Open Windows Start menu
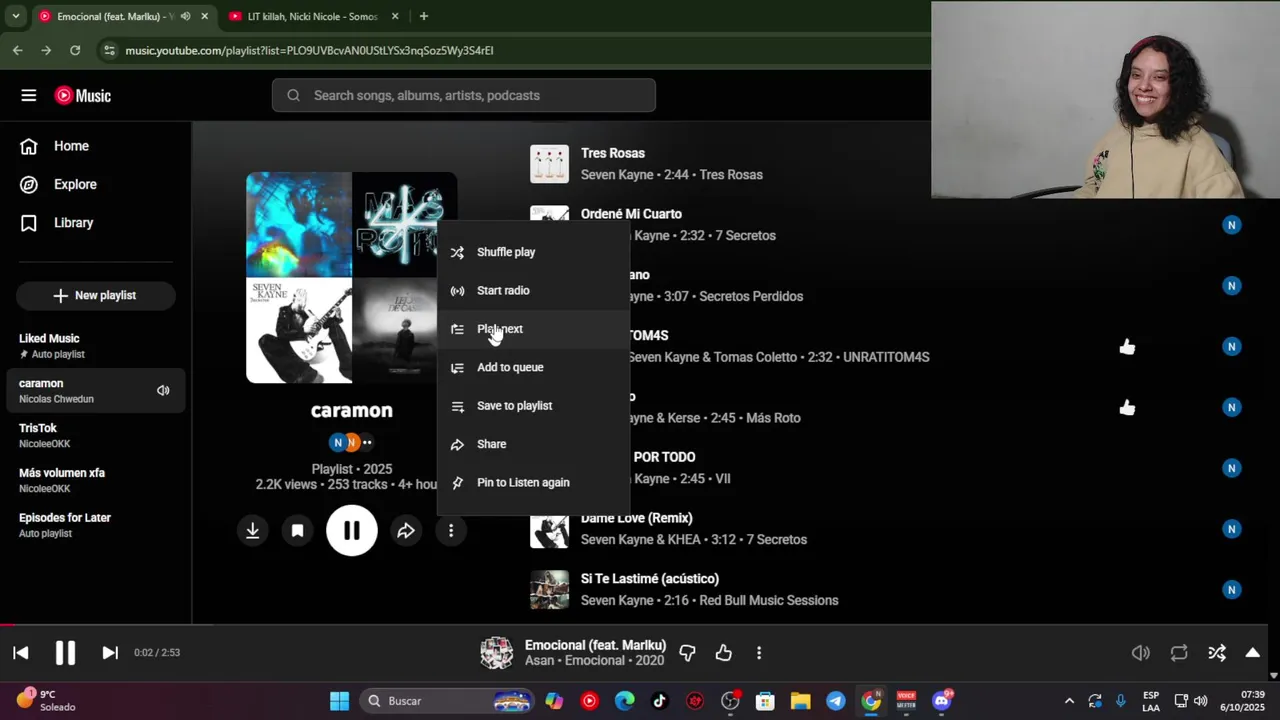Viewport: 1280px width, 720px height. (x=339, y=701)
